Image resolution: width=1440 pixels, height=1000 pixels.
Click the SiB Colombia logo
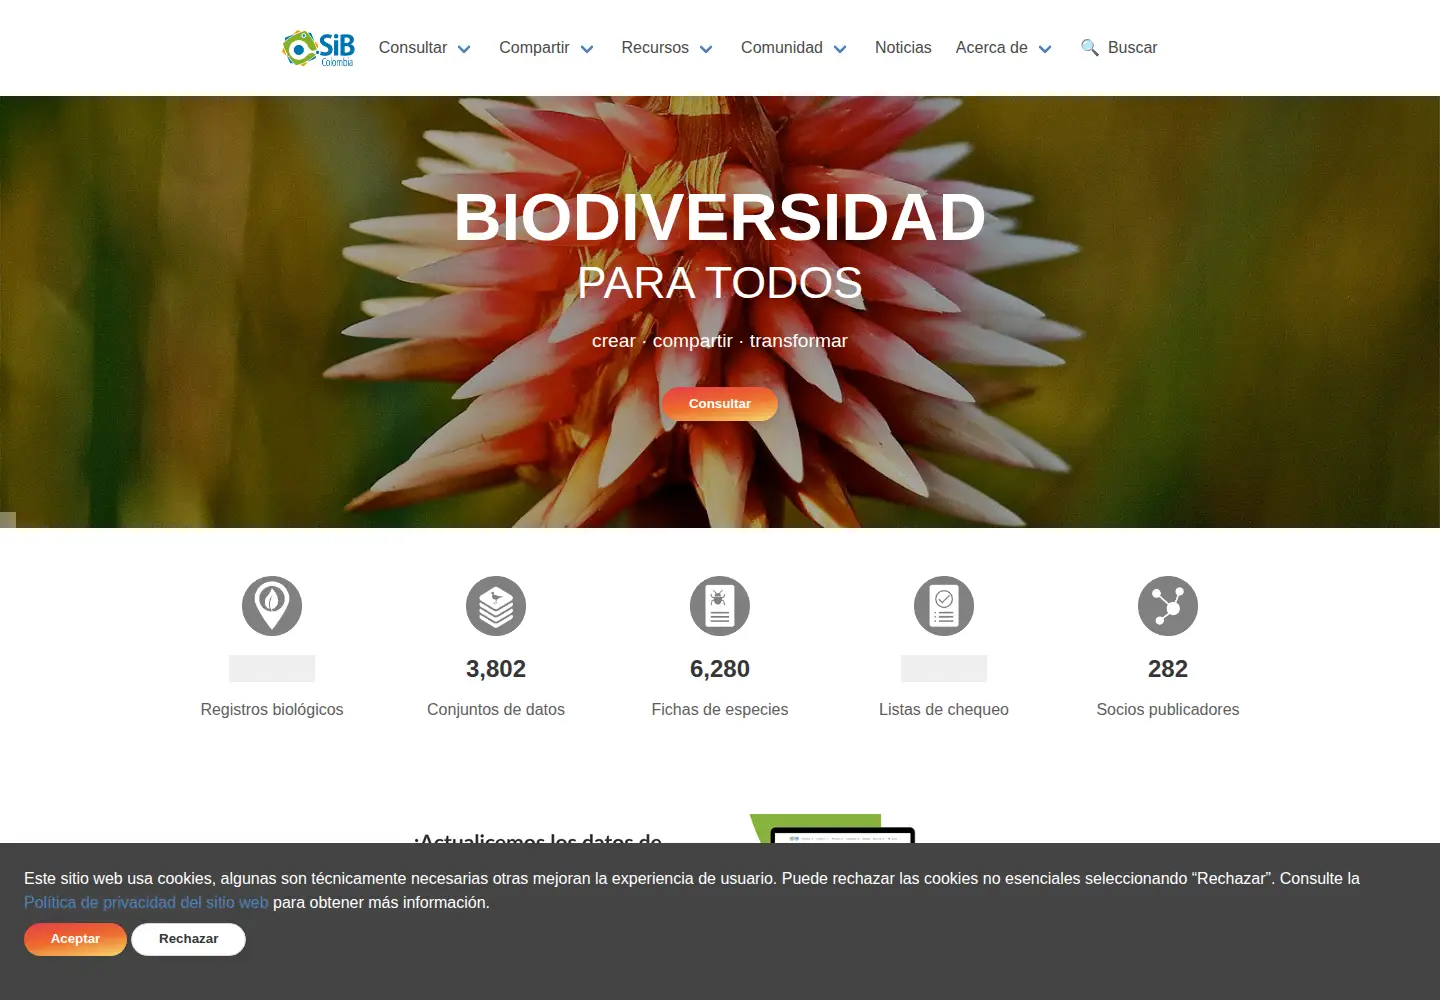point(319,48)
